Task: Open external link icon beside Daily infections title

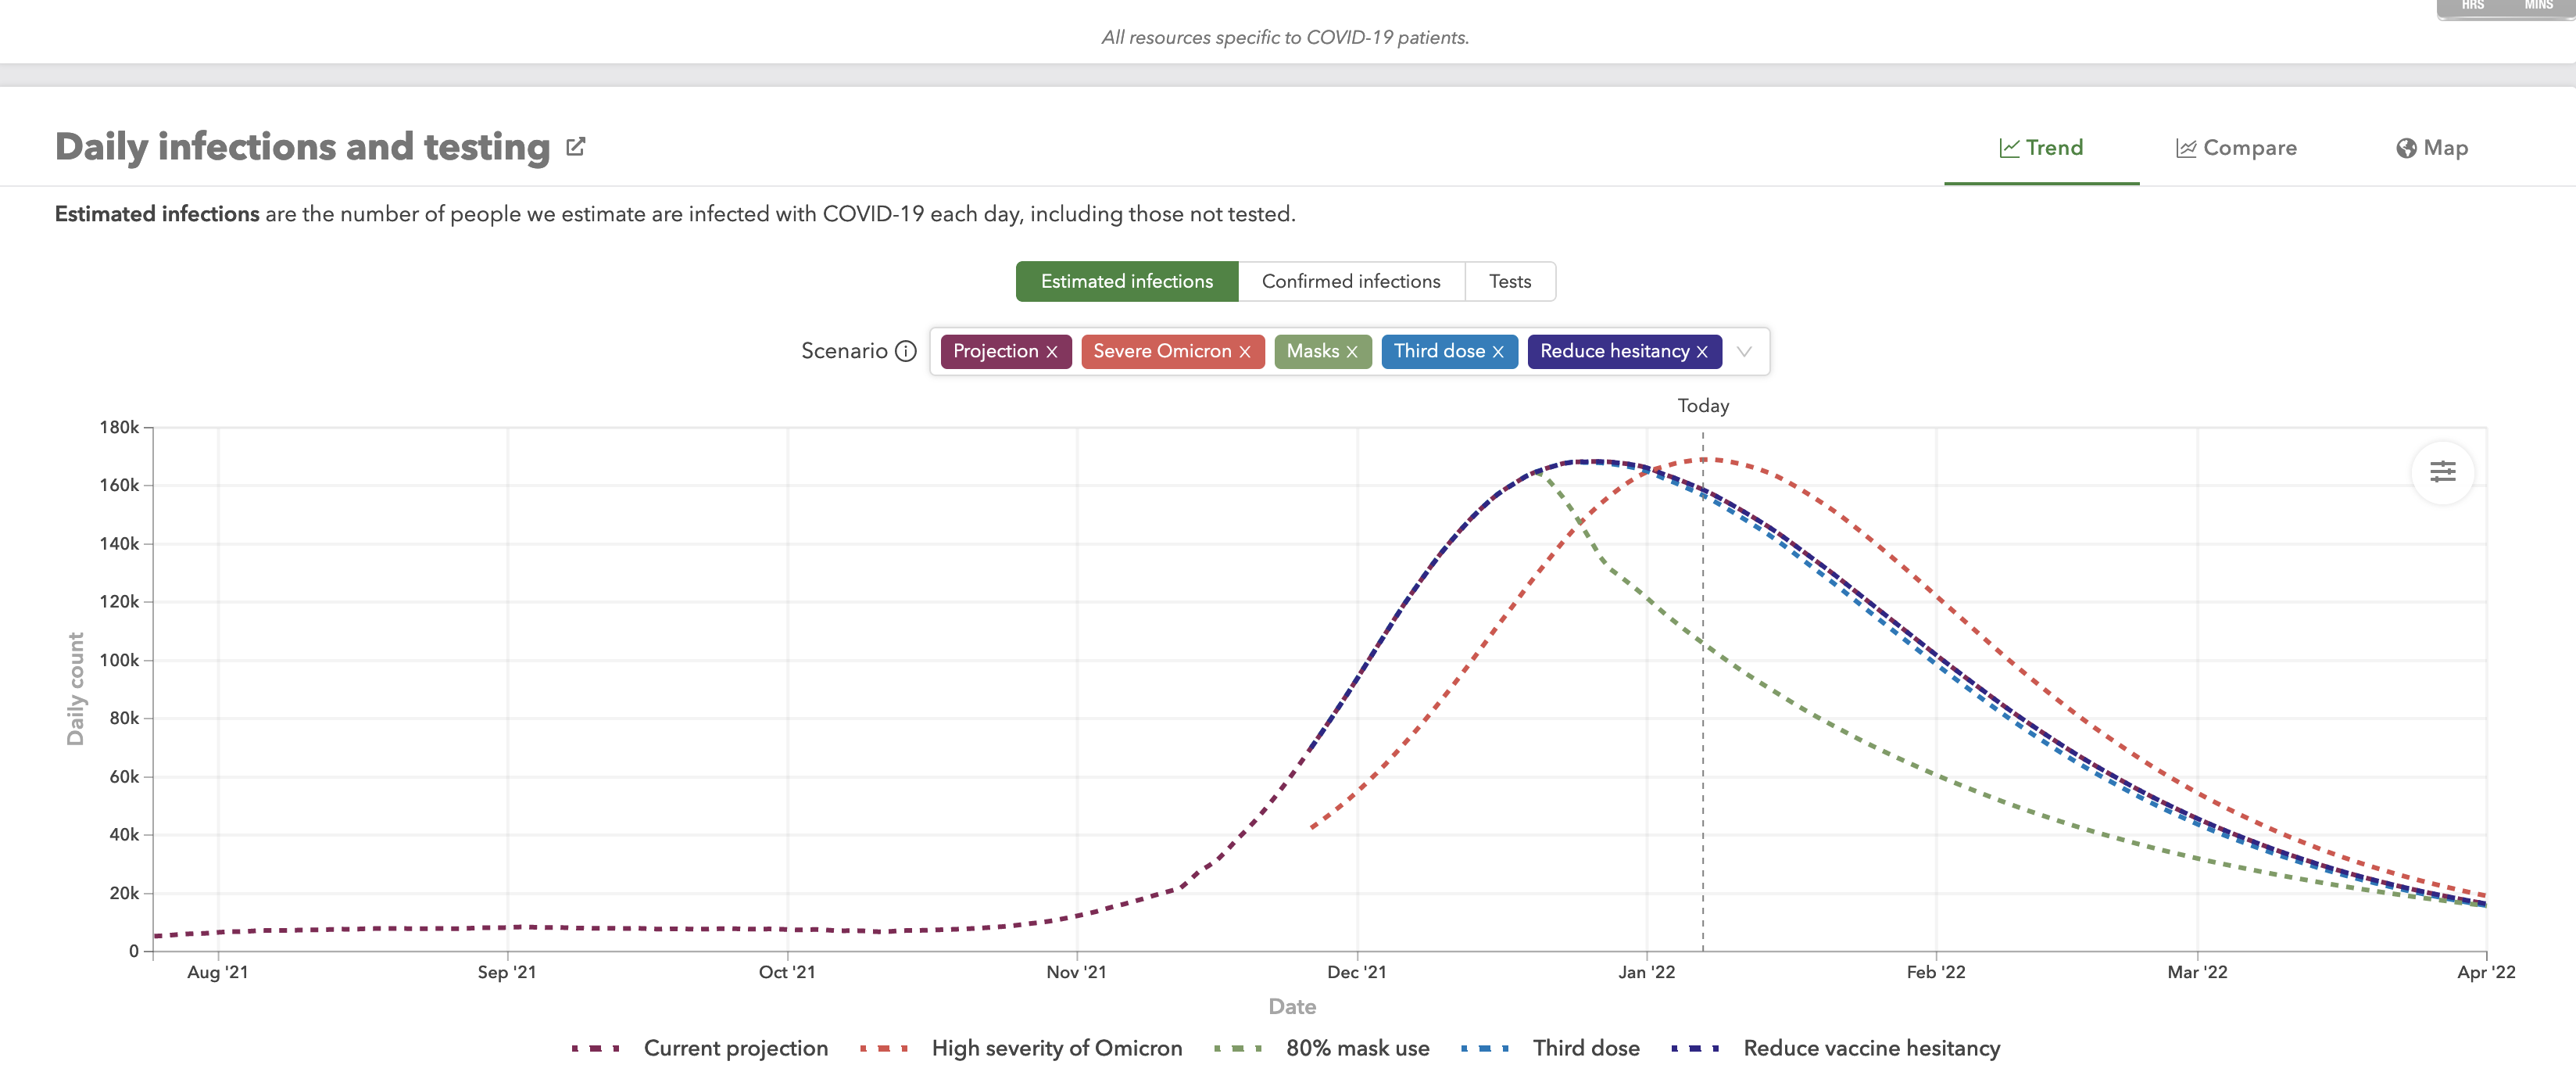Action: (575, 147)
